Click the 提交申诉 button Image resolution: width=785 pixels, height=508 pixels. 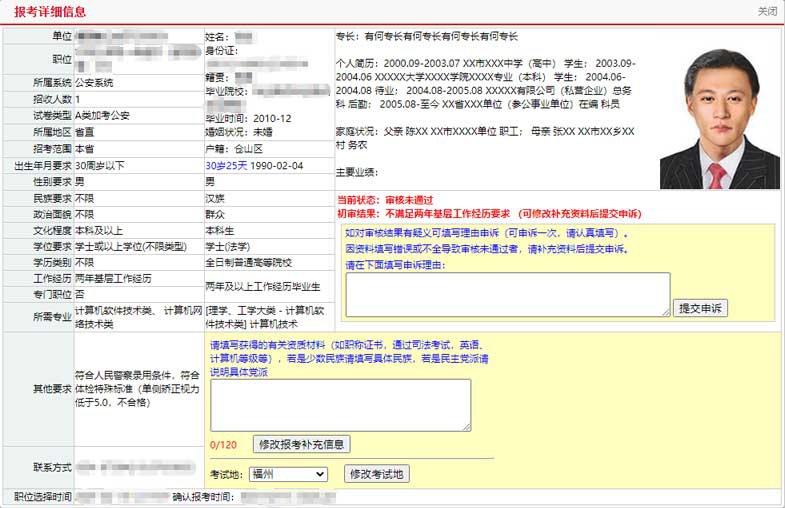pyautogui.click(x=700, y=308)
